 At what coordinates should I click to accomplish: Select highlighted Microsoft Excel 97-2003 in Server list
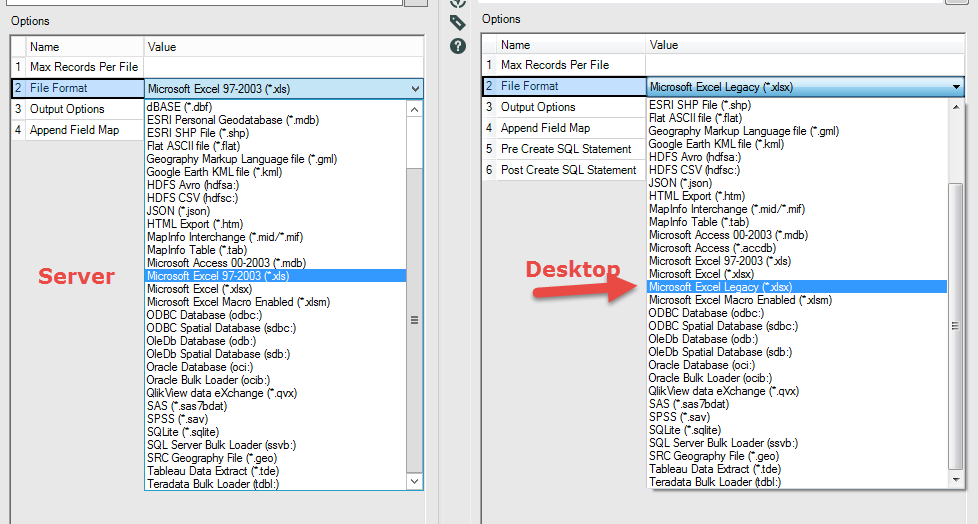[x=275, y=276]
